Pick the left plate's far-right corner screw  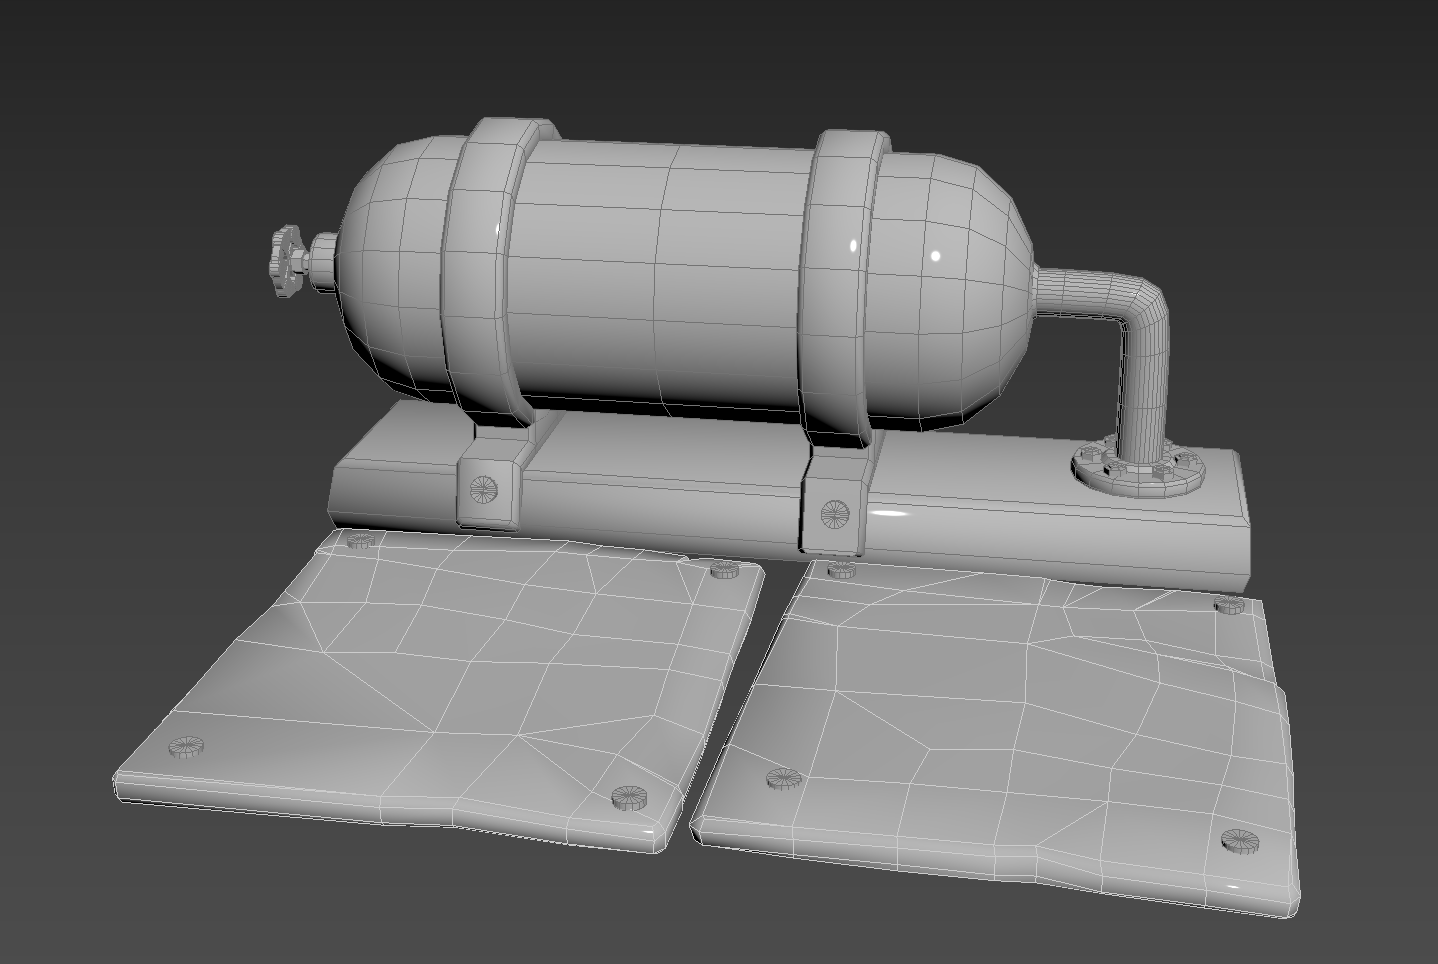point(724,570)
